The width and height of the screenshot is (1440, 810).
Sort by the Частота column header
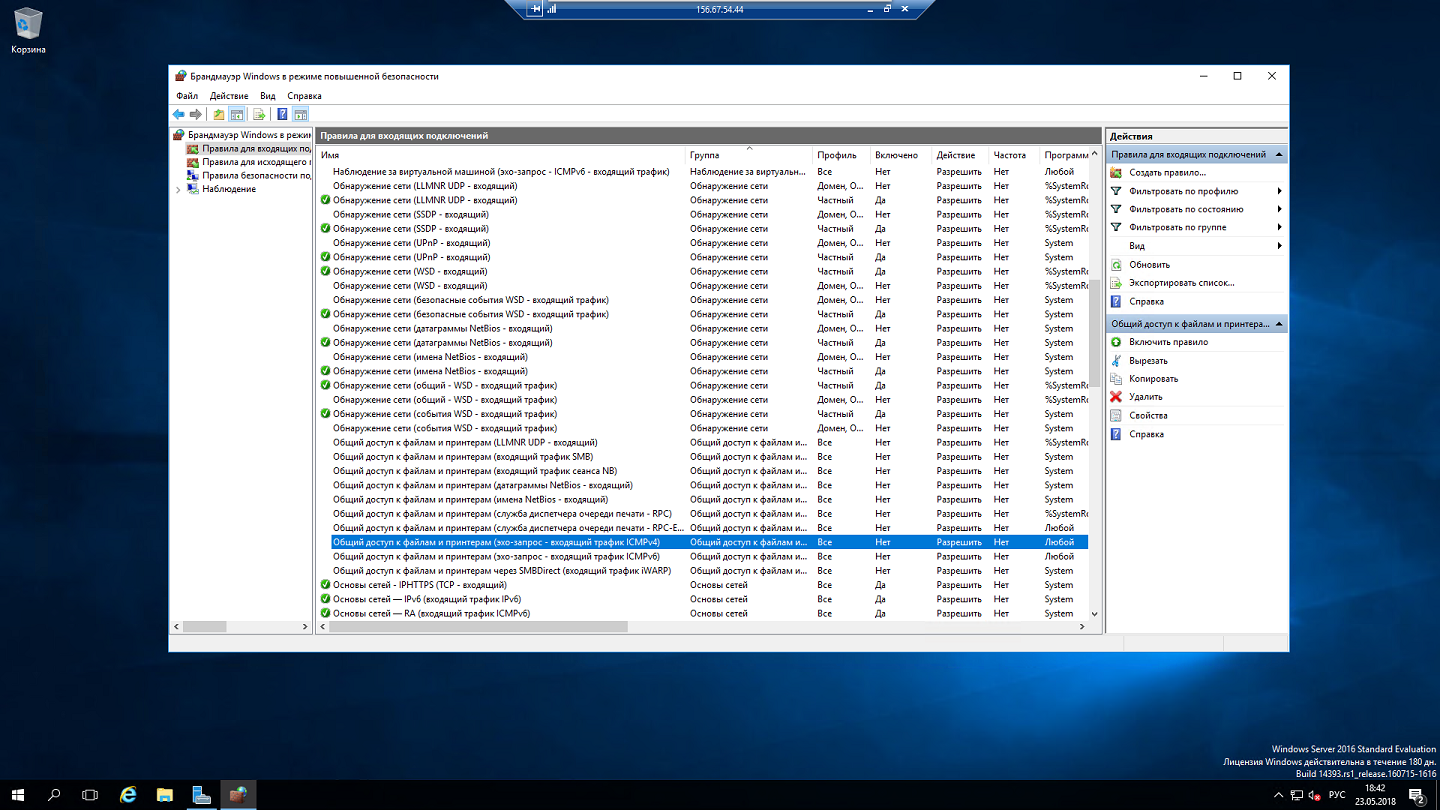1014,155
